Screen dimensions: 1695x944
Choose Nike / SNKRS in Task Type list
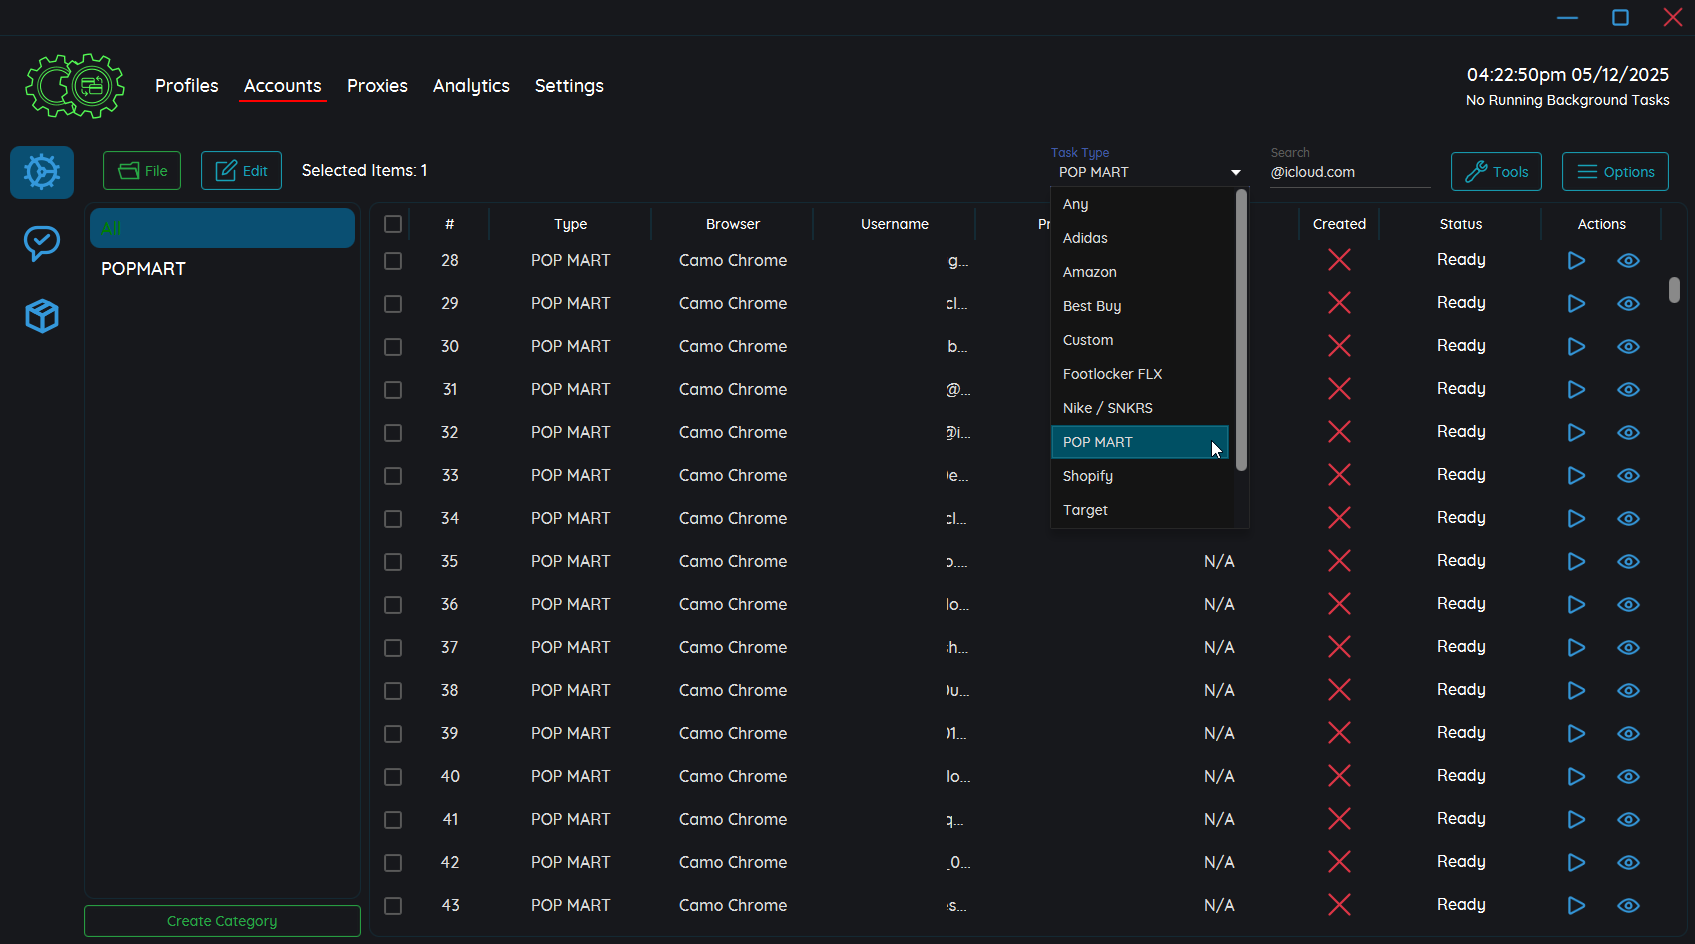[1142, 408]
